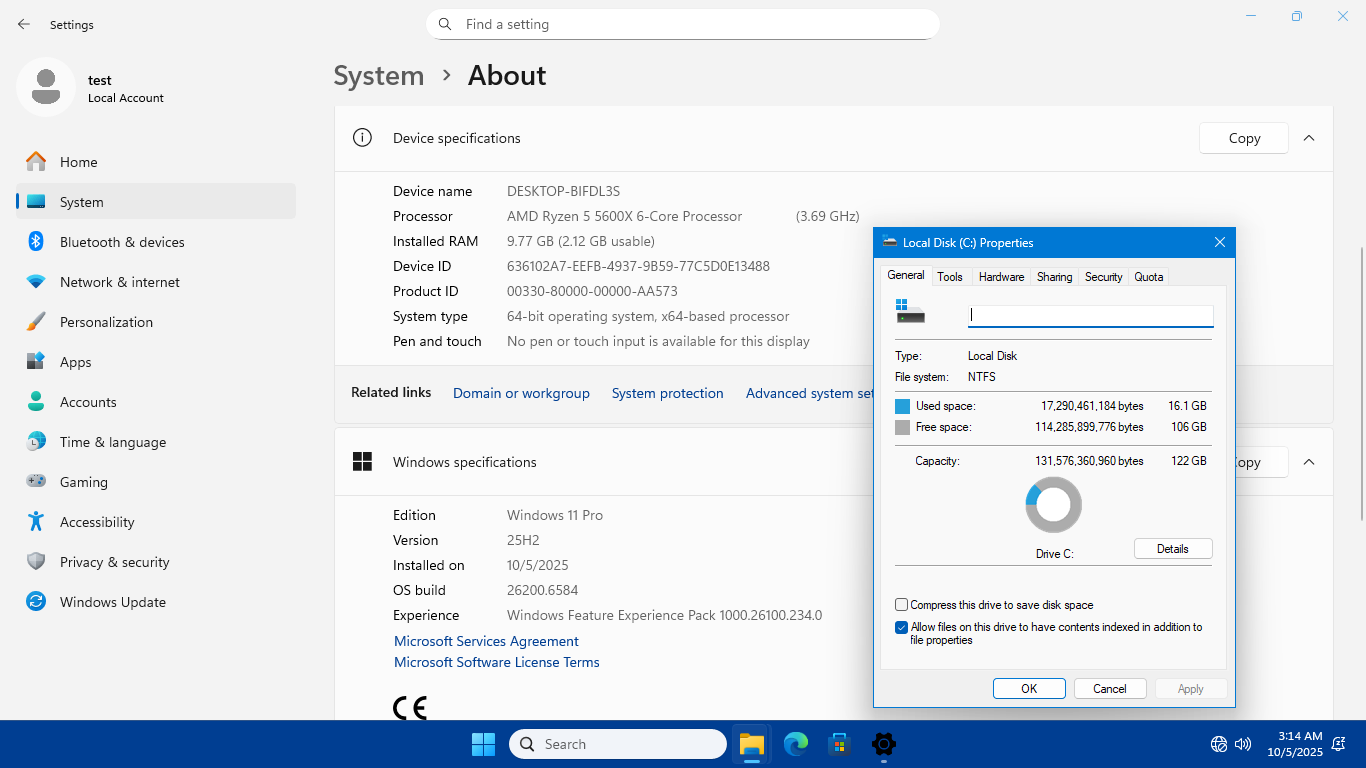
Task: Collapse the Device specifications section
Action: (1309, 138)
